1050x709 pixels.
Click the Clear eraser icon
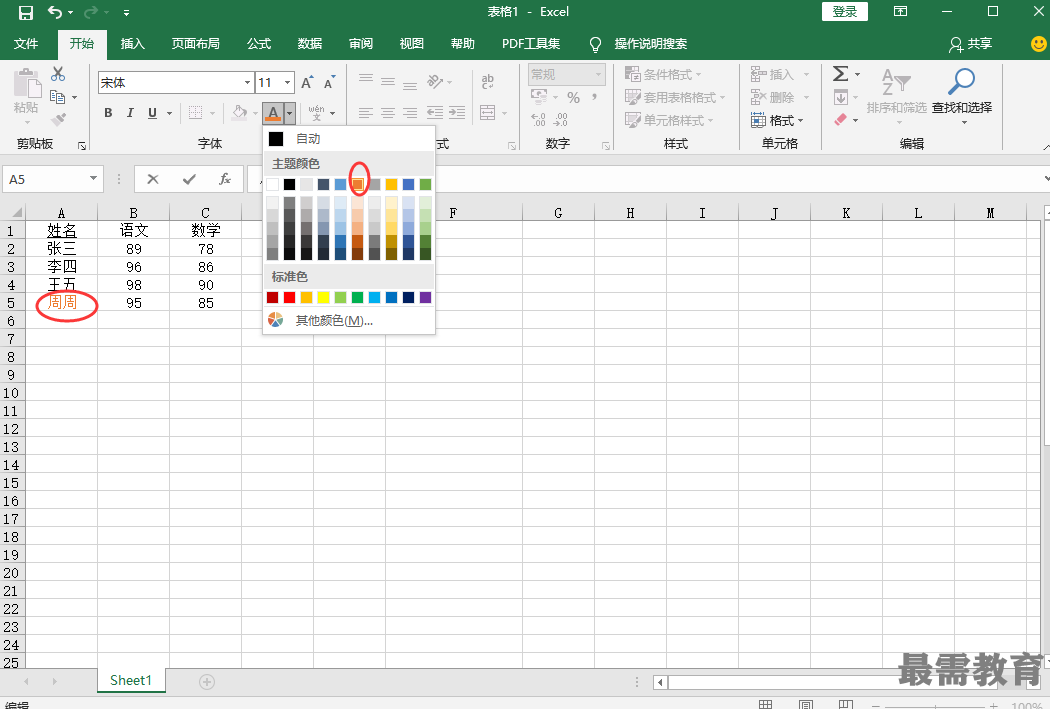point(840,120)
